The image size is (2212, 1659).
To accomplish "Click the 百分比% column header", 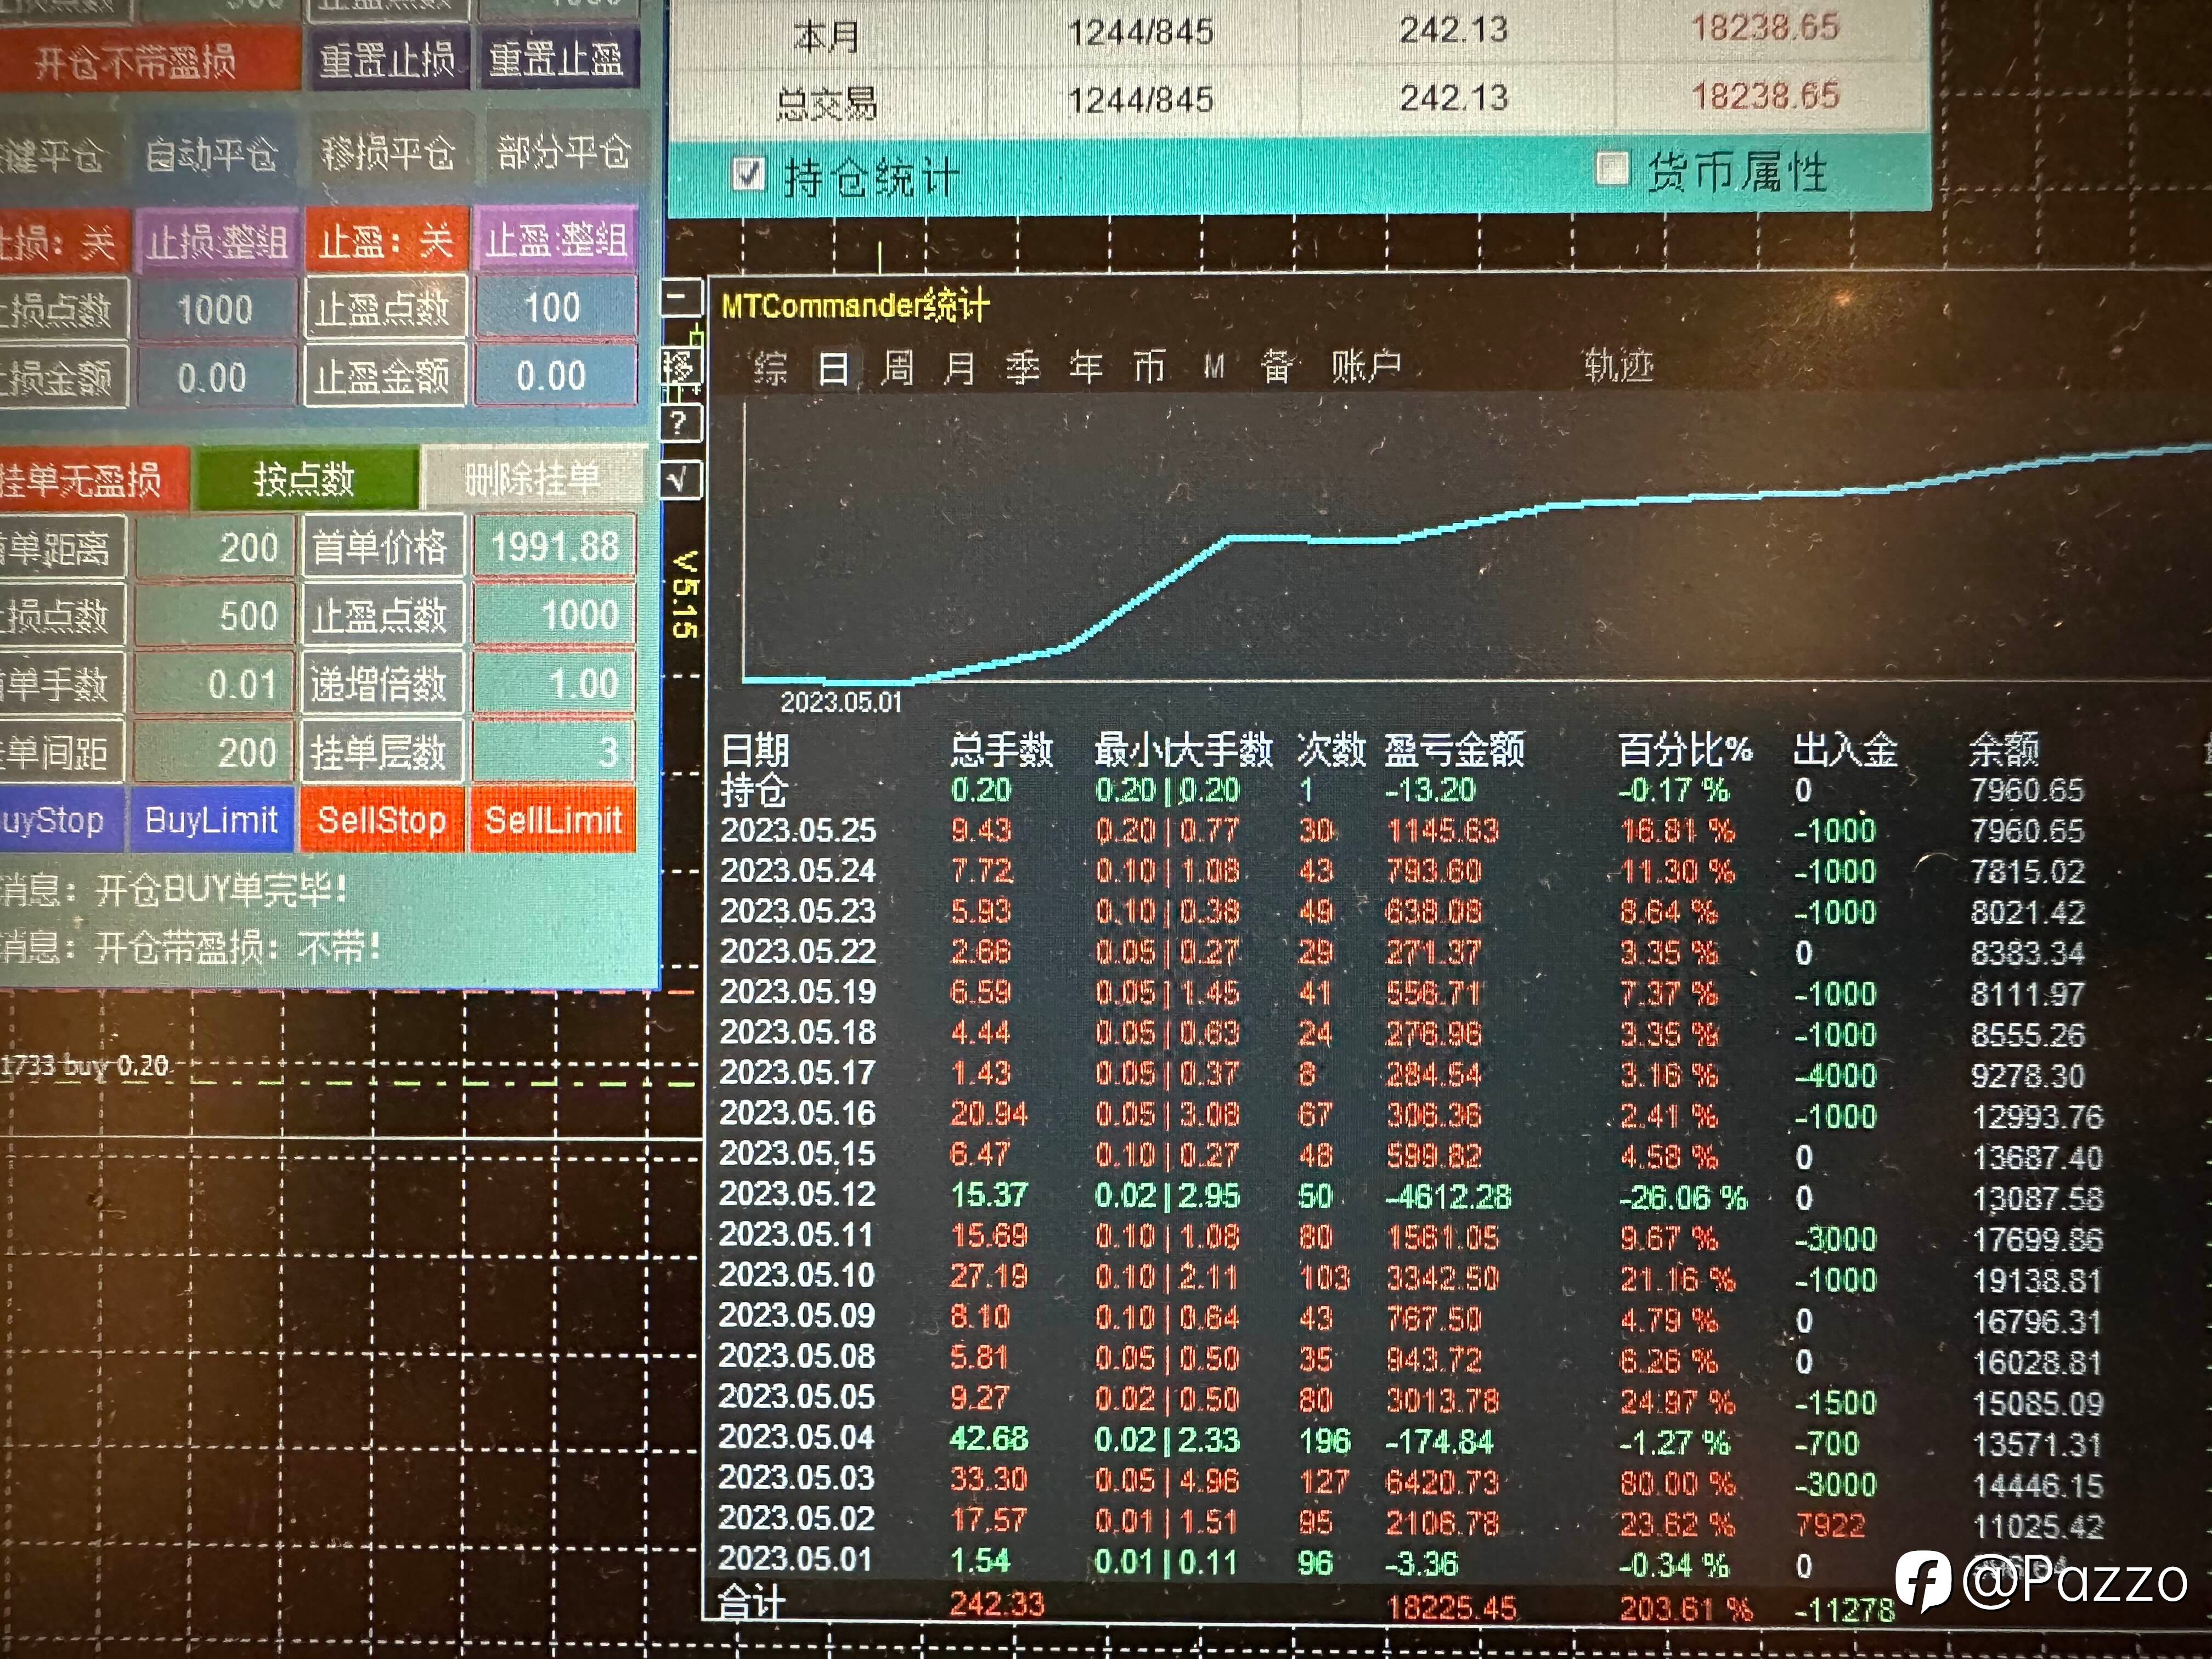I will click(1685, 749).
